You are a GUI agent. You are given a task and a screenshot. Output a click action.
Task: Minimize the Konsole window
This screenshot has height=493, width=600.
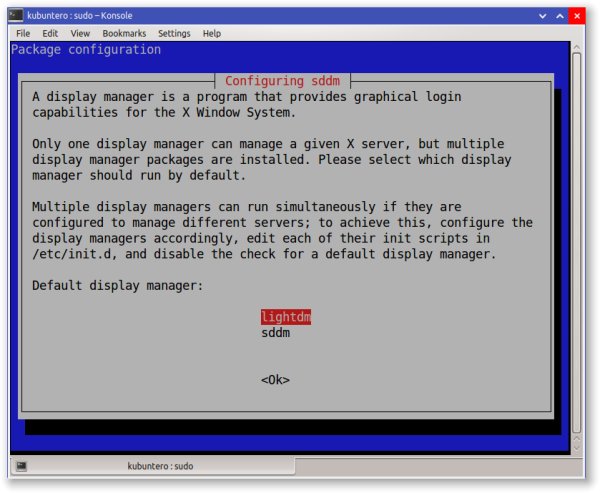click(542, 16)
